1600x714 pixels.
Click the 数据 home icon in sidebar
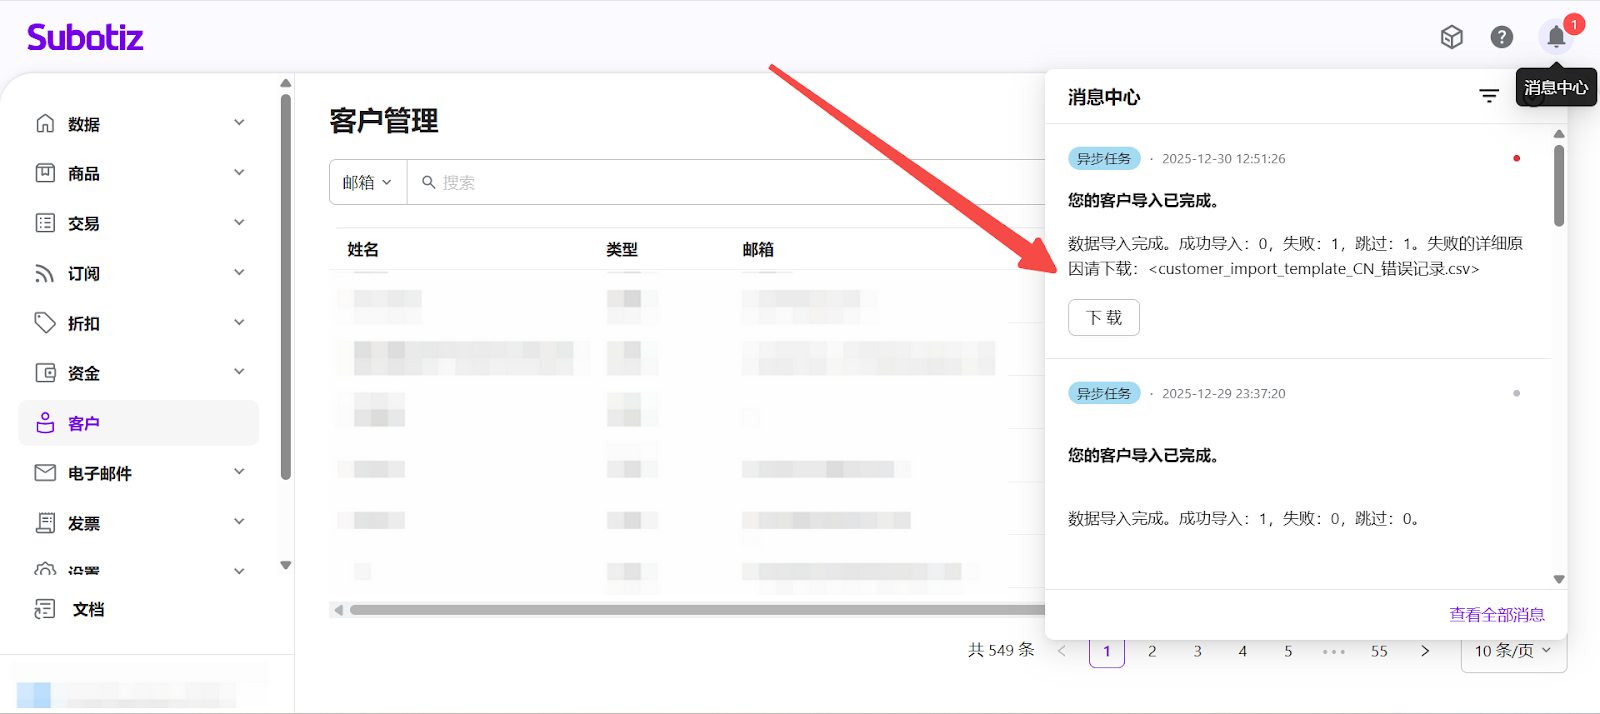45,123
